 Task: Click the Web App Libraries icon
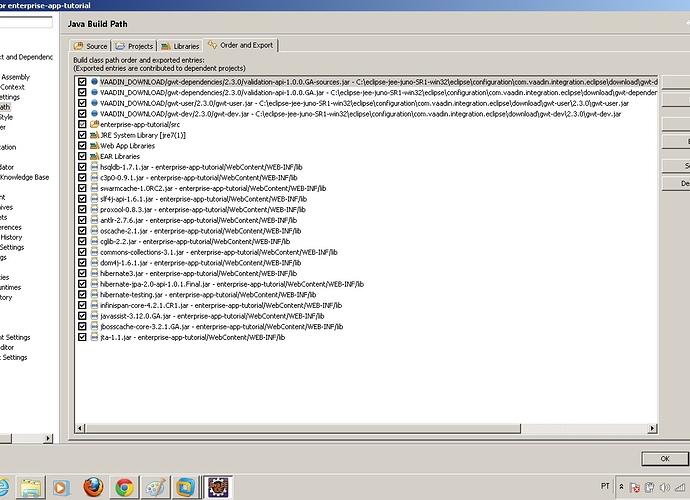(94, 146)
